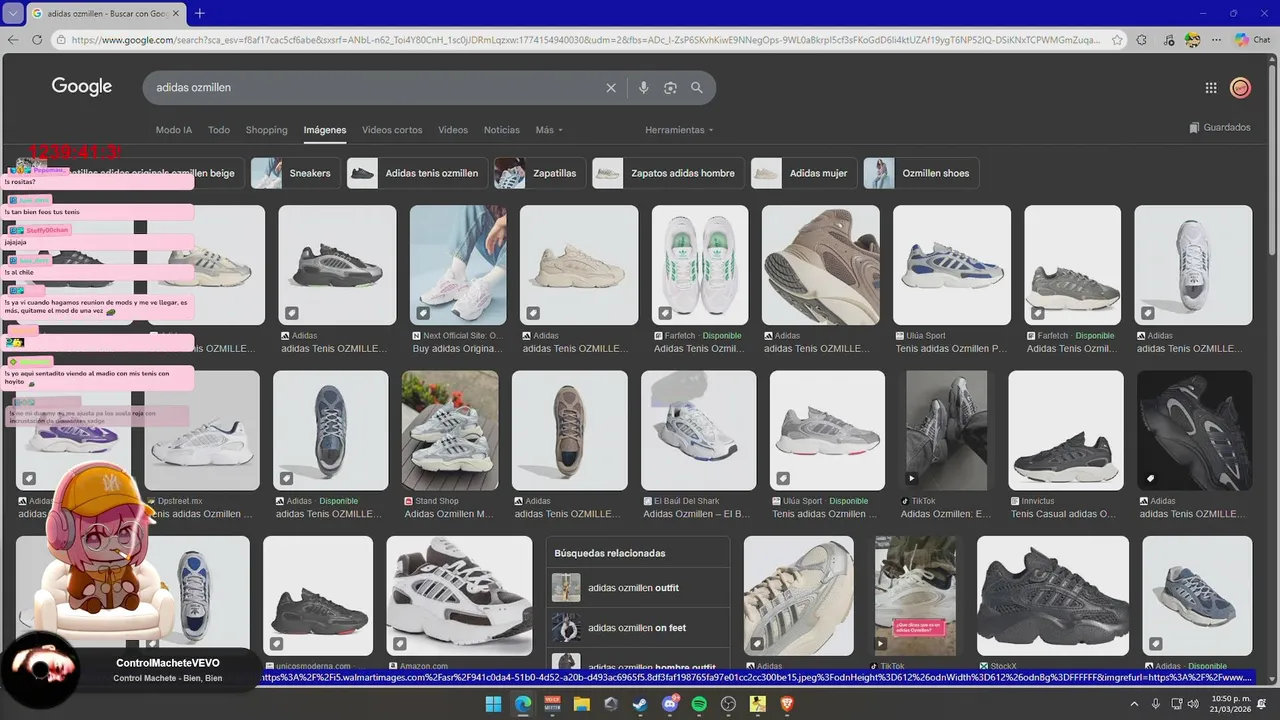This screenshot has height=720, width=1280.
Task: Reload the page with the refresh icon
Action: click(37, 40)
